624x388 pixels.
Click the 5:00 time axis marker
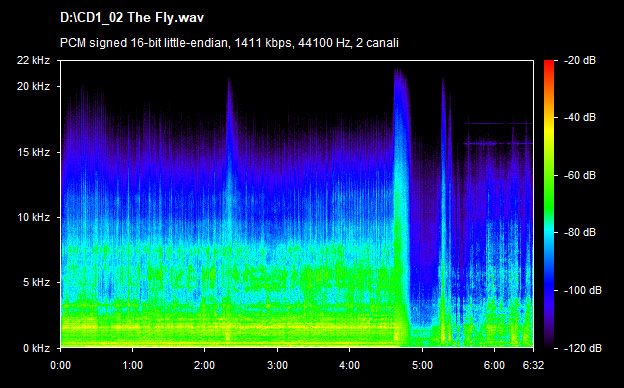coord(422,365)
